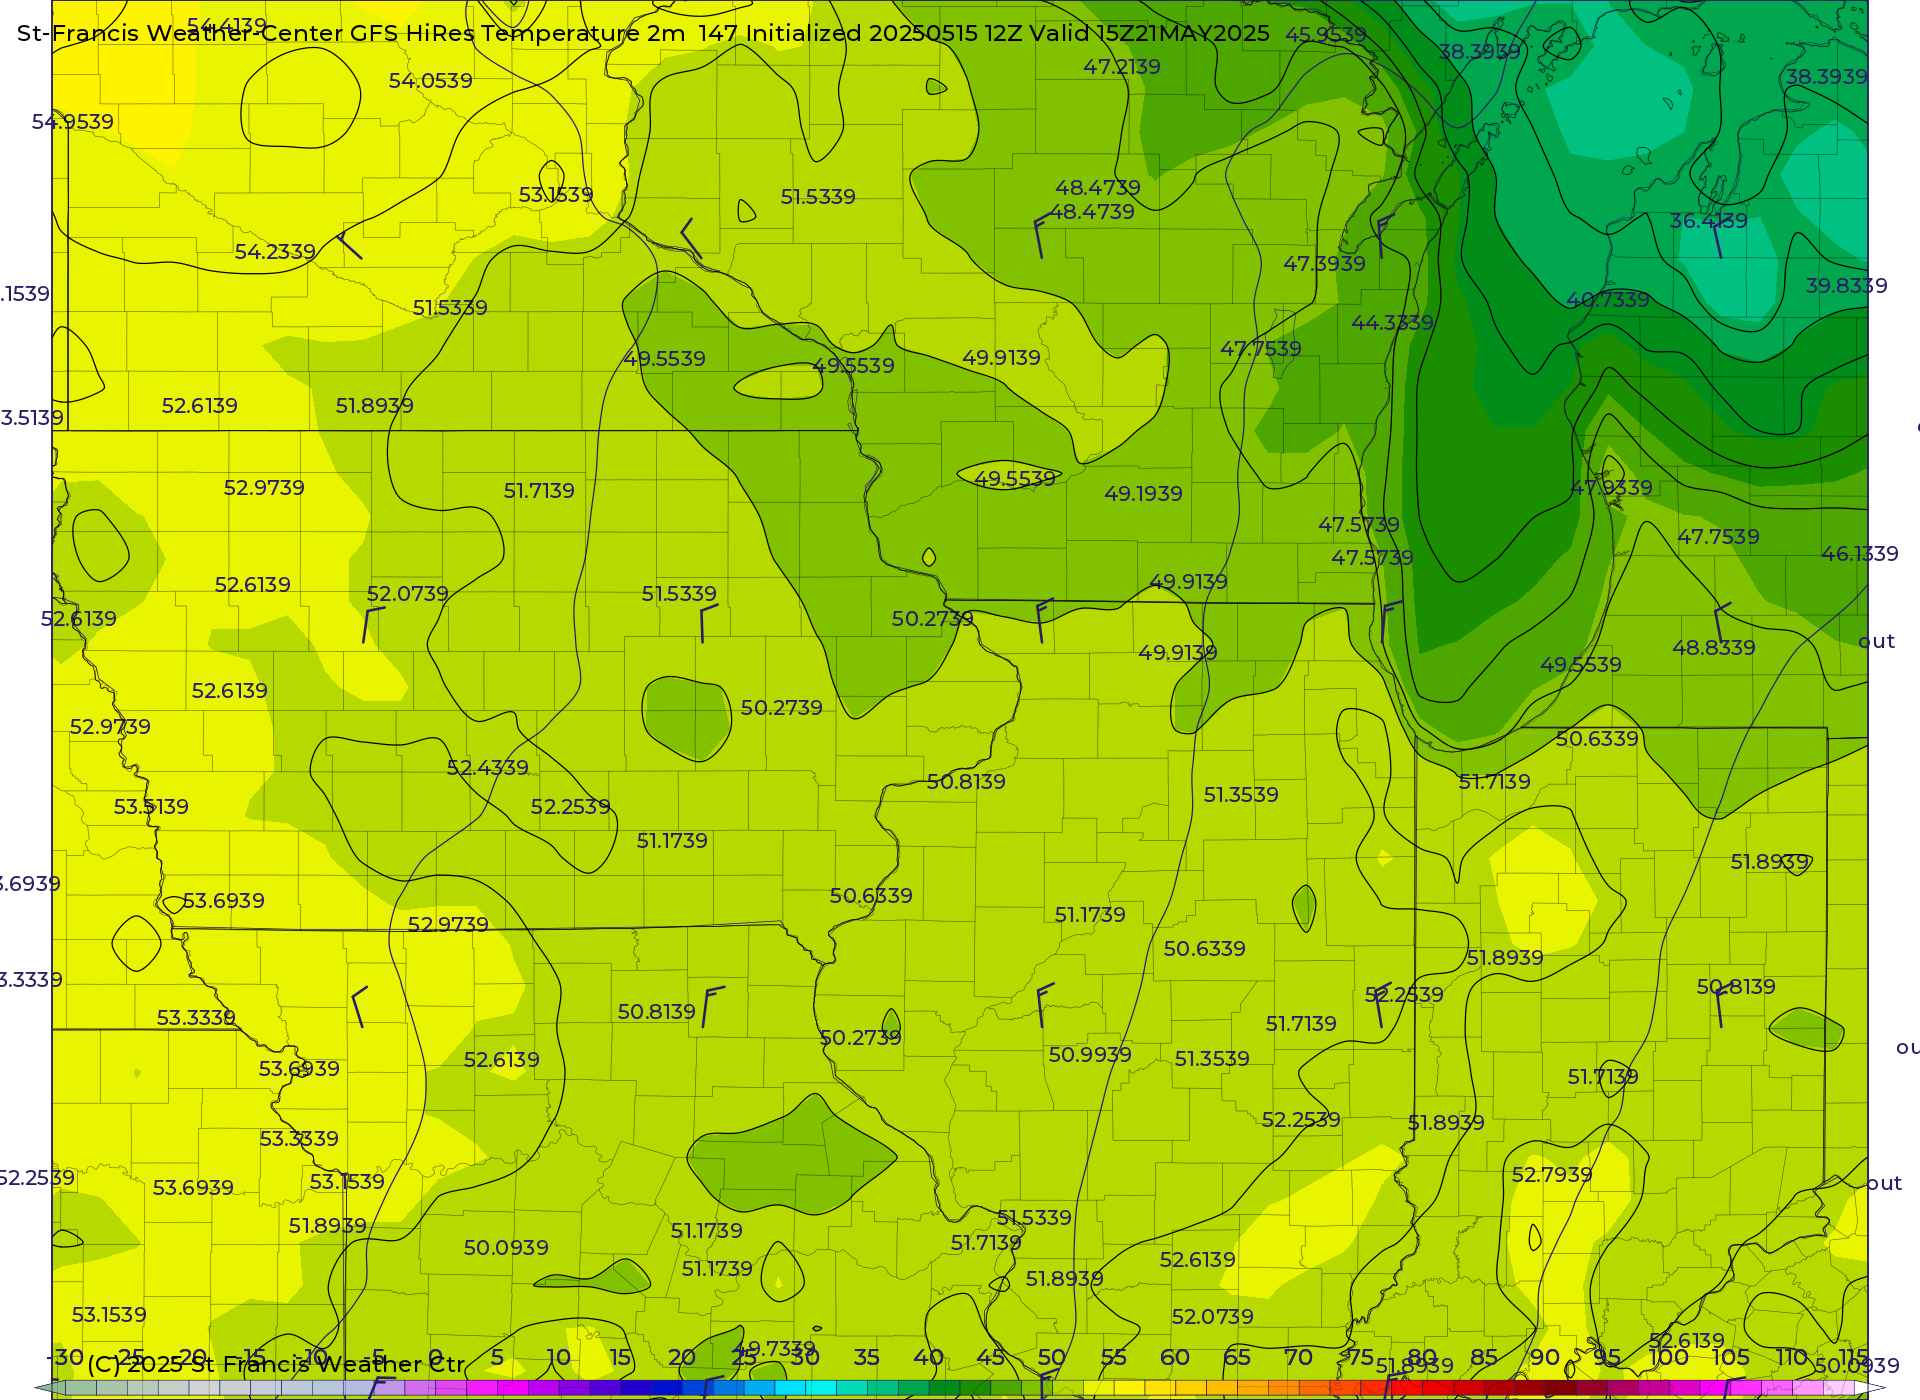Click the 48.8339 temperature reading
1920x1400 pixels.
(x=1714, y=648)
